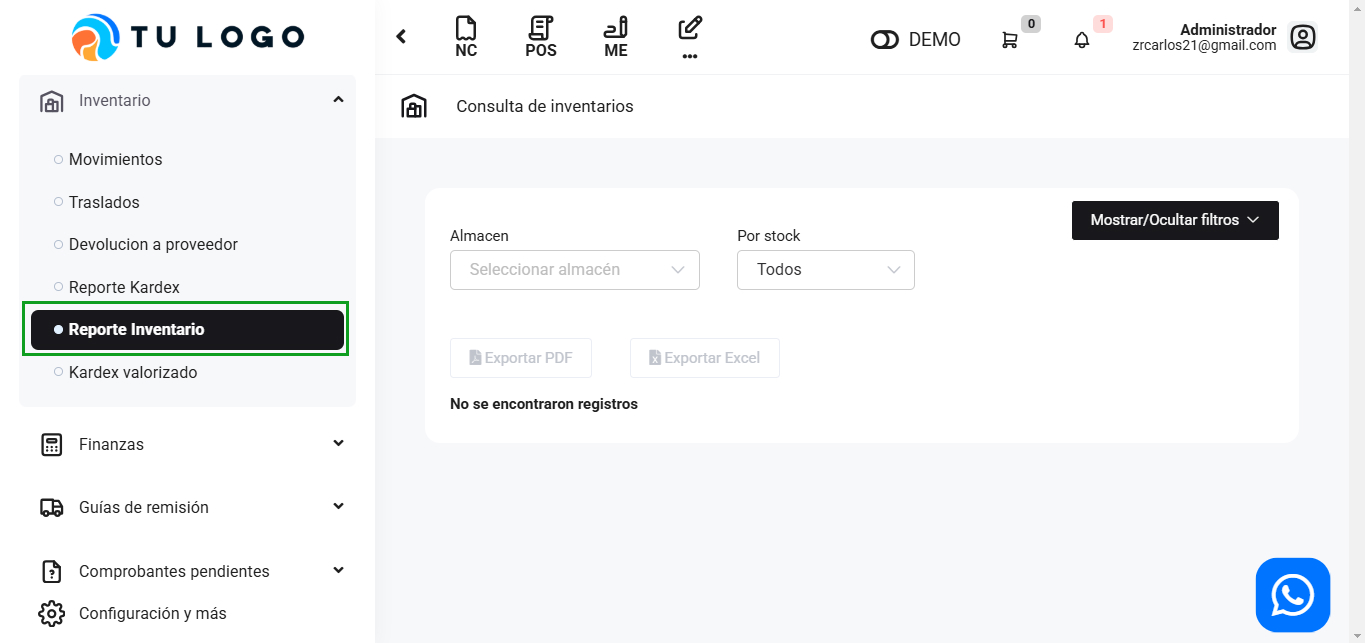Toggle the DEMO mode switch
The height and width of the screenshot is (643, 1365).
point(885,40)
